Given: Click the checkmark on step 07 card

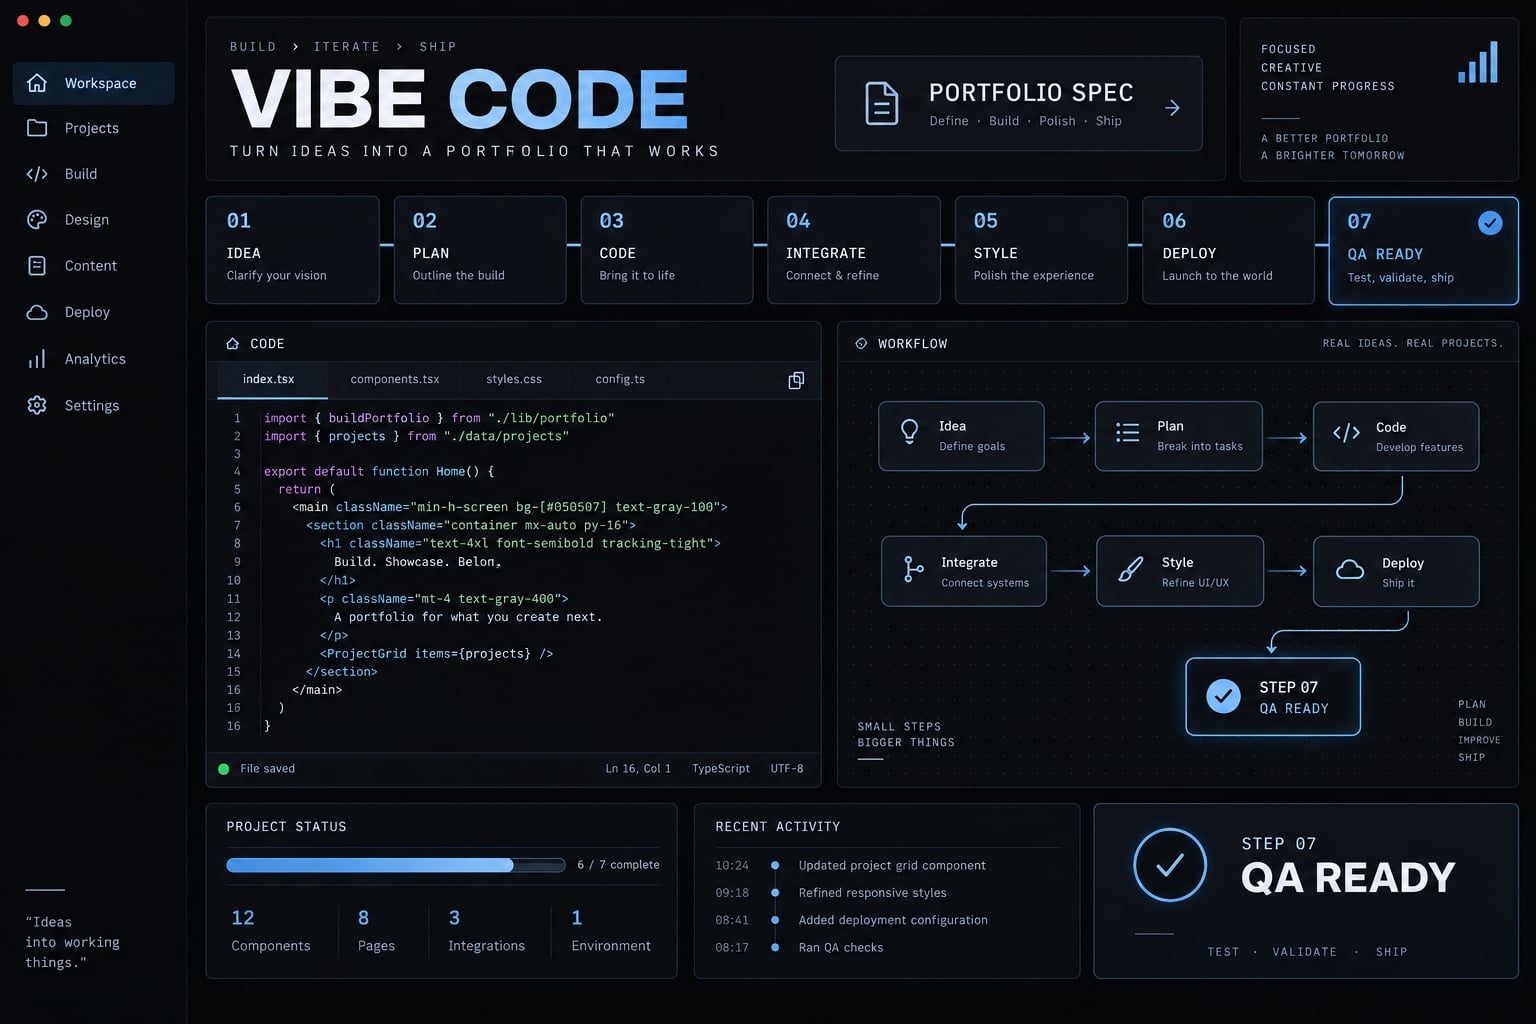Looking at the screenshot, I should [x=1490, y=223].
